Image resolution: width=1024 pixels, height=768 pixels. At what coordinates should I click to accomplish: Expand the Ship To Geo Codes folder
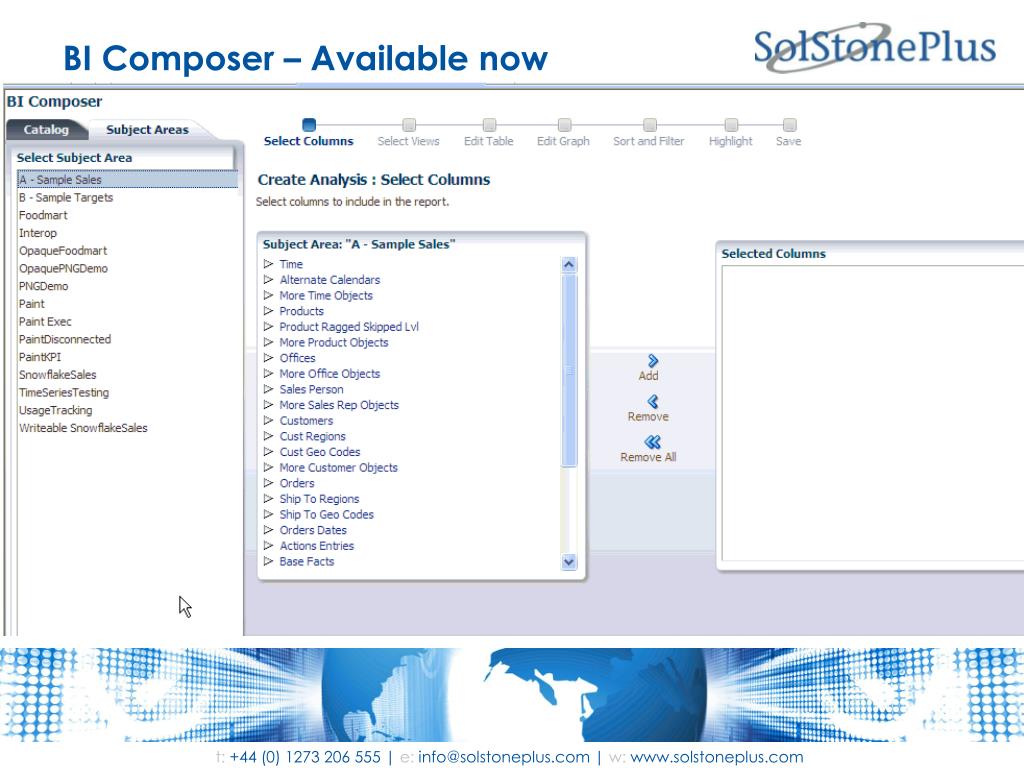pyautogui.click(x=268, y=515)
